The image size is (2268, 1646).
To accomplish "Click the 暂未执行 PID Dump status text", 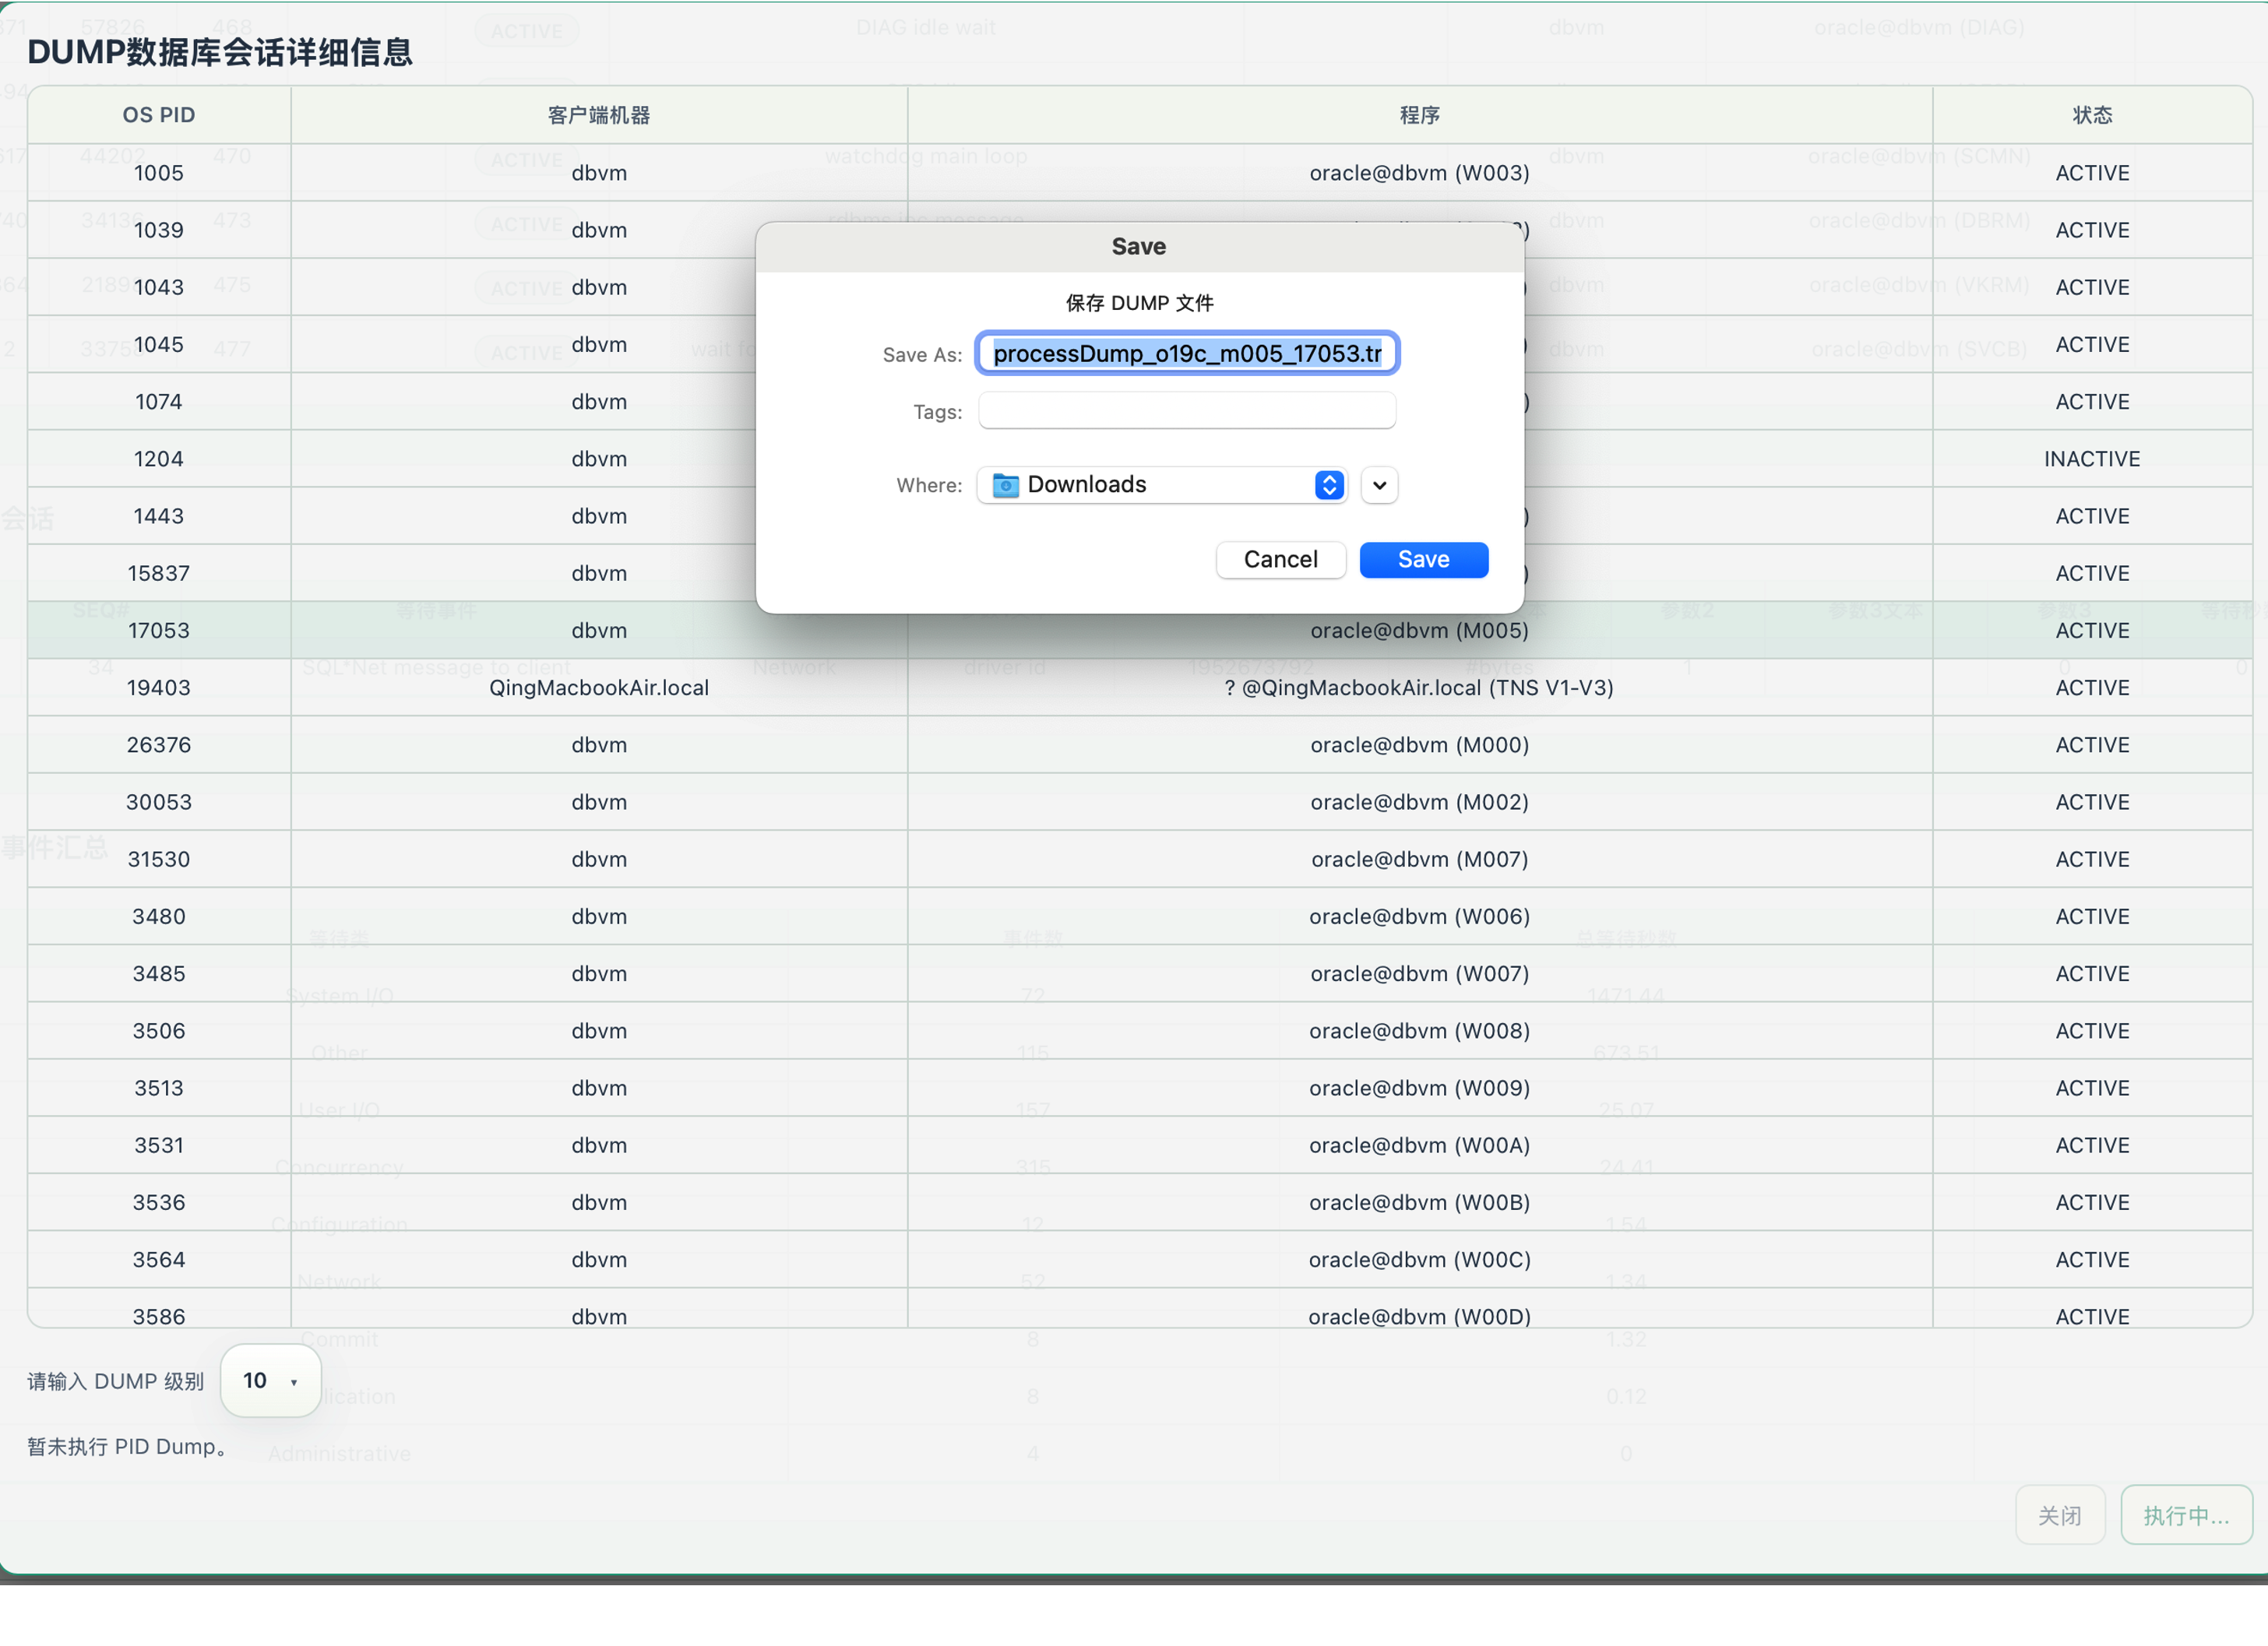I will coord(128,1447).
